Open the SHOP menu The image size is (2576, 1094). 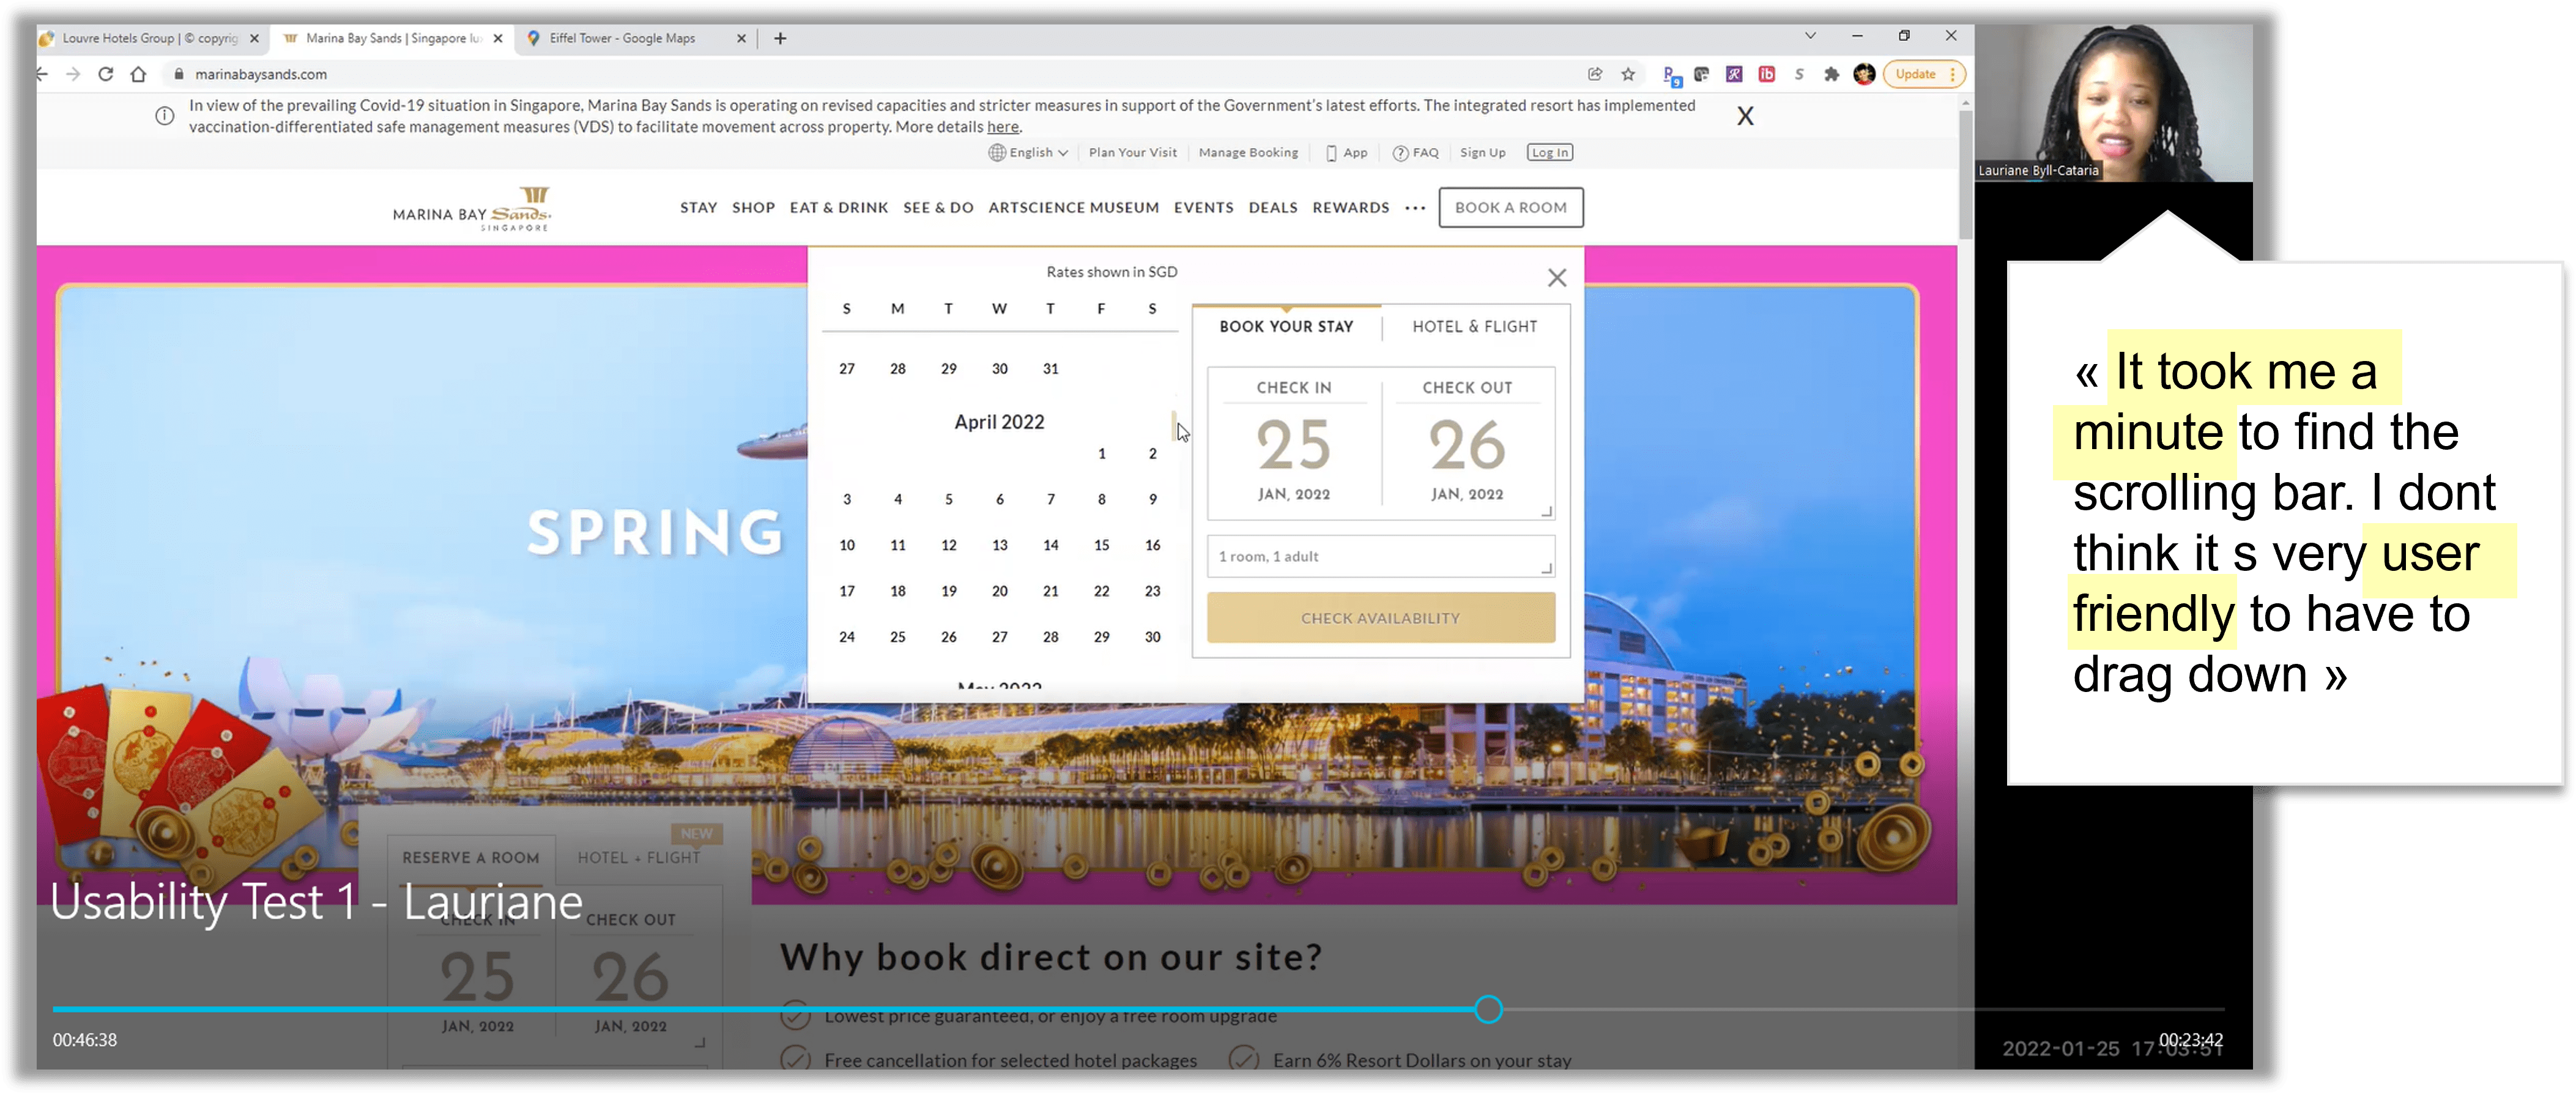click(x=753, y=207)
